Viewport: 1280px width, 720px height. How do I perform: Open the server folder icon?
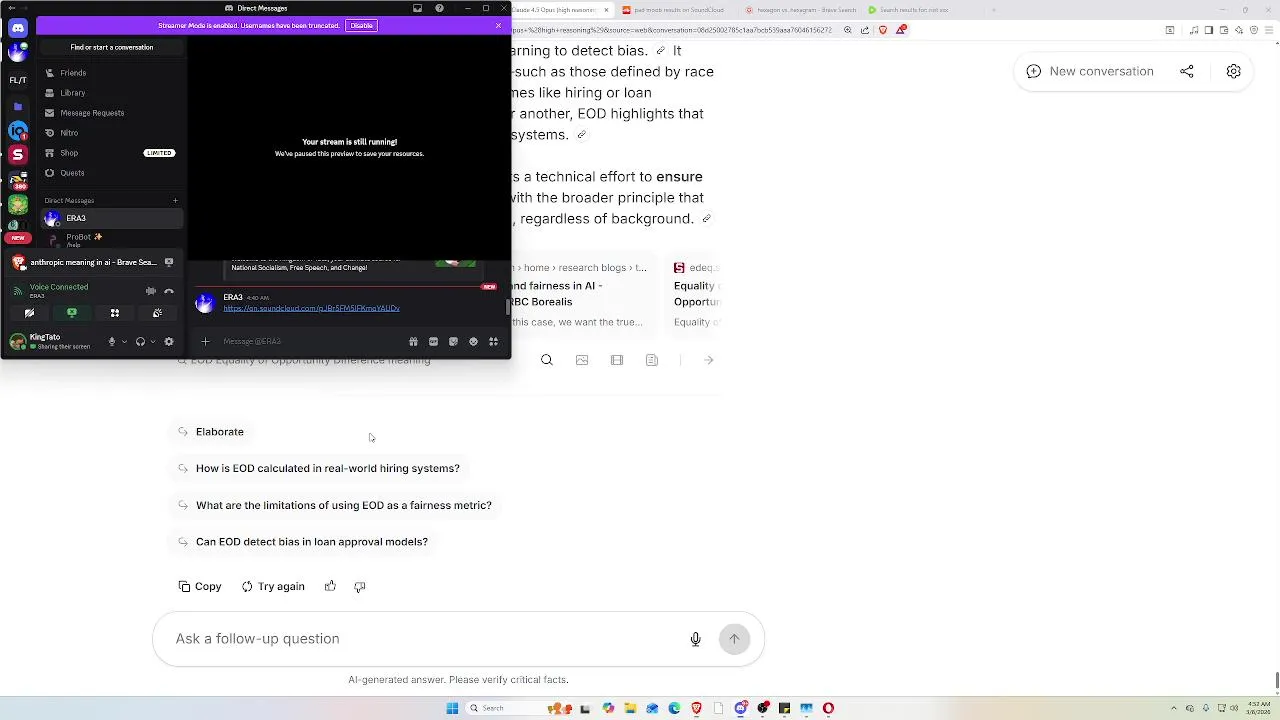coord(17,106)
